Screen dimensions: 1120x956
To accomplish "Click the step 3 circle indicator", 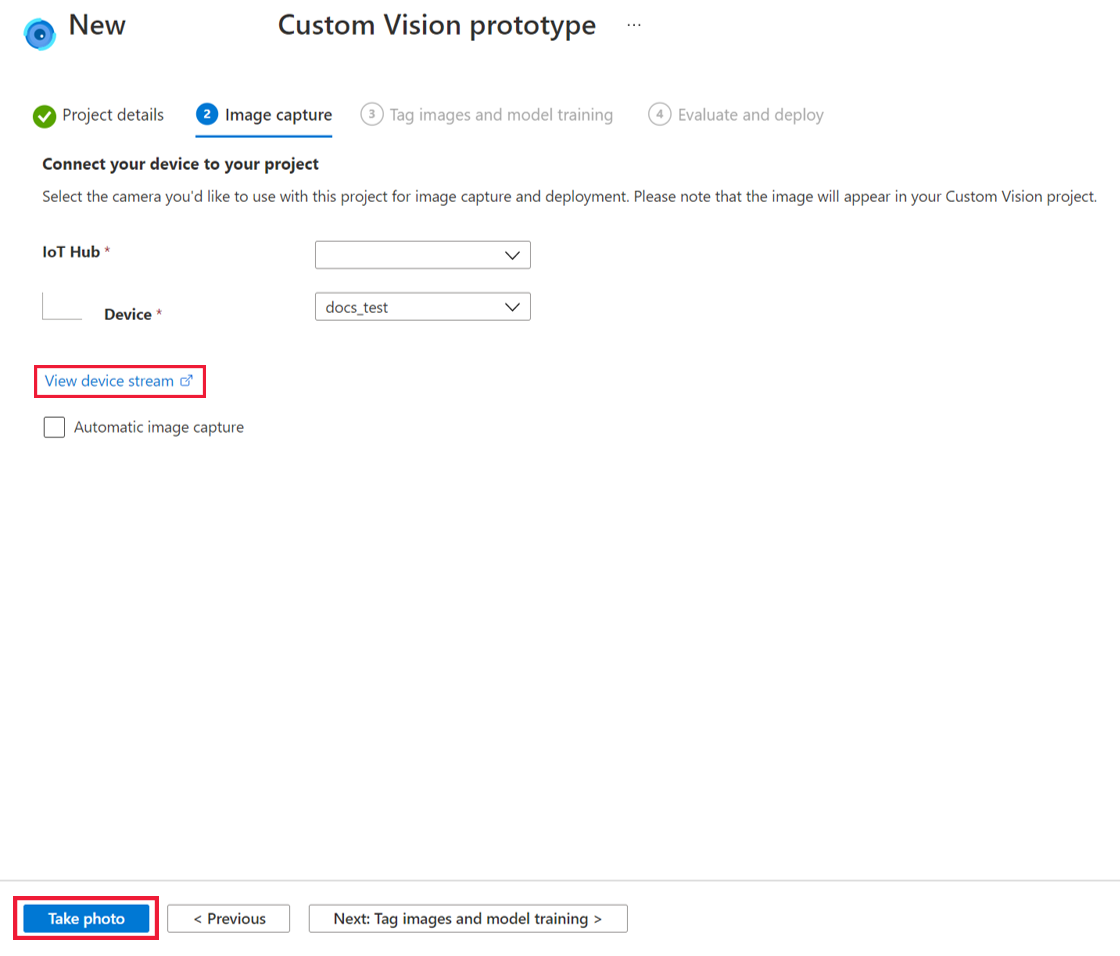I will 371,115.
